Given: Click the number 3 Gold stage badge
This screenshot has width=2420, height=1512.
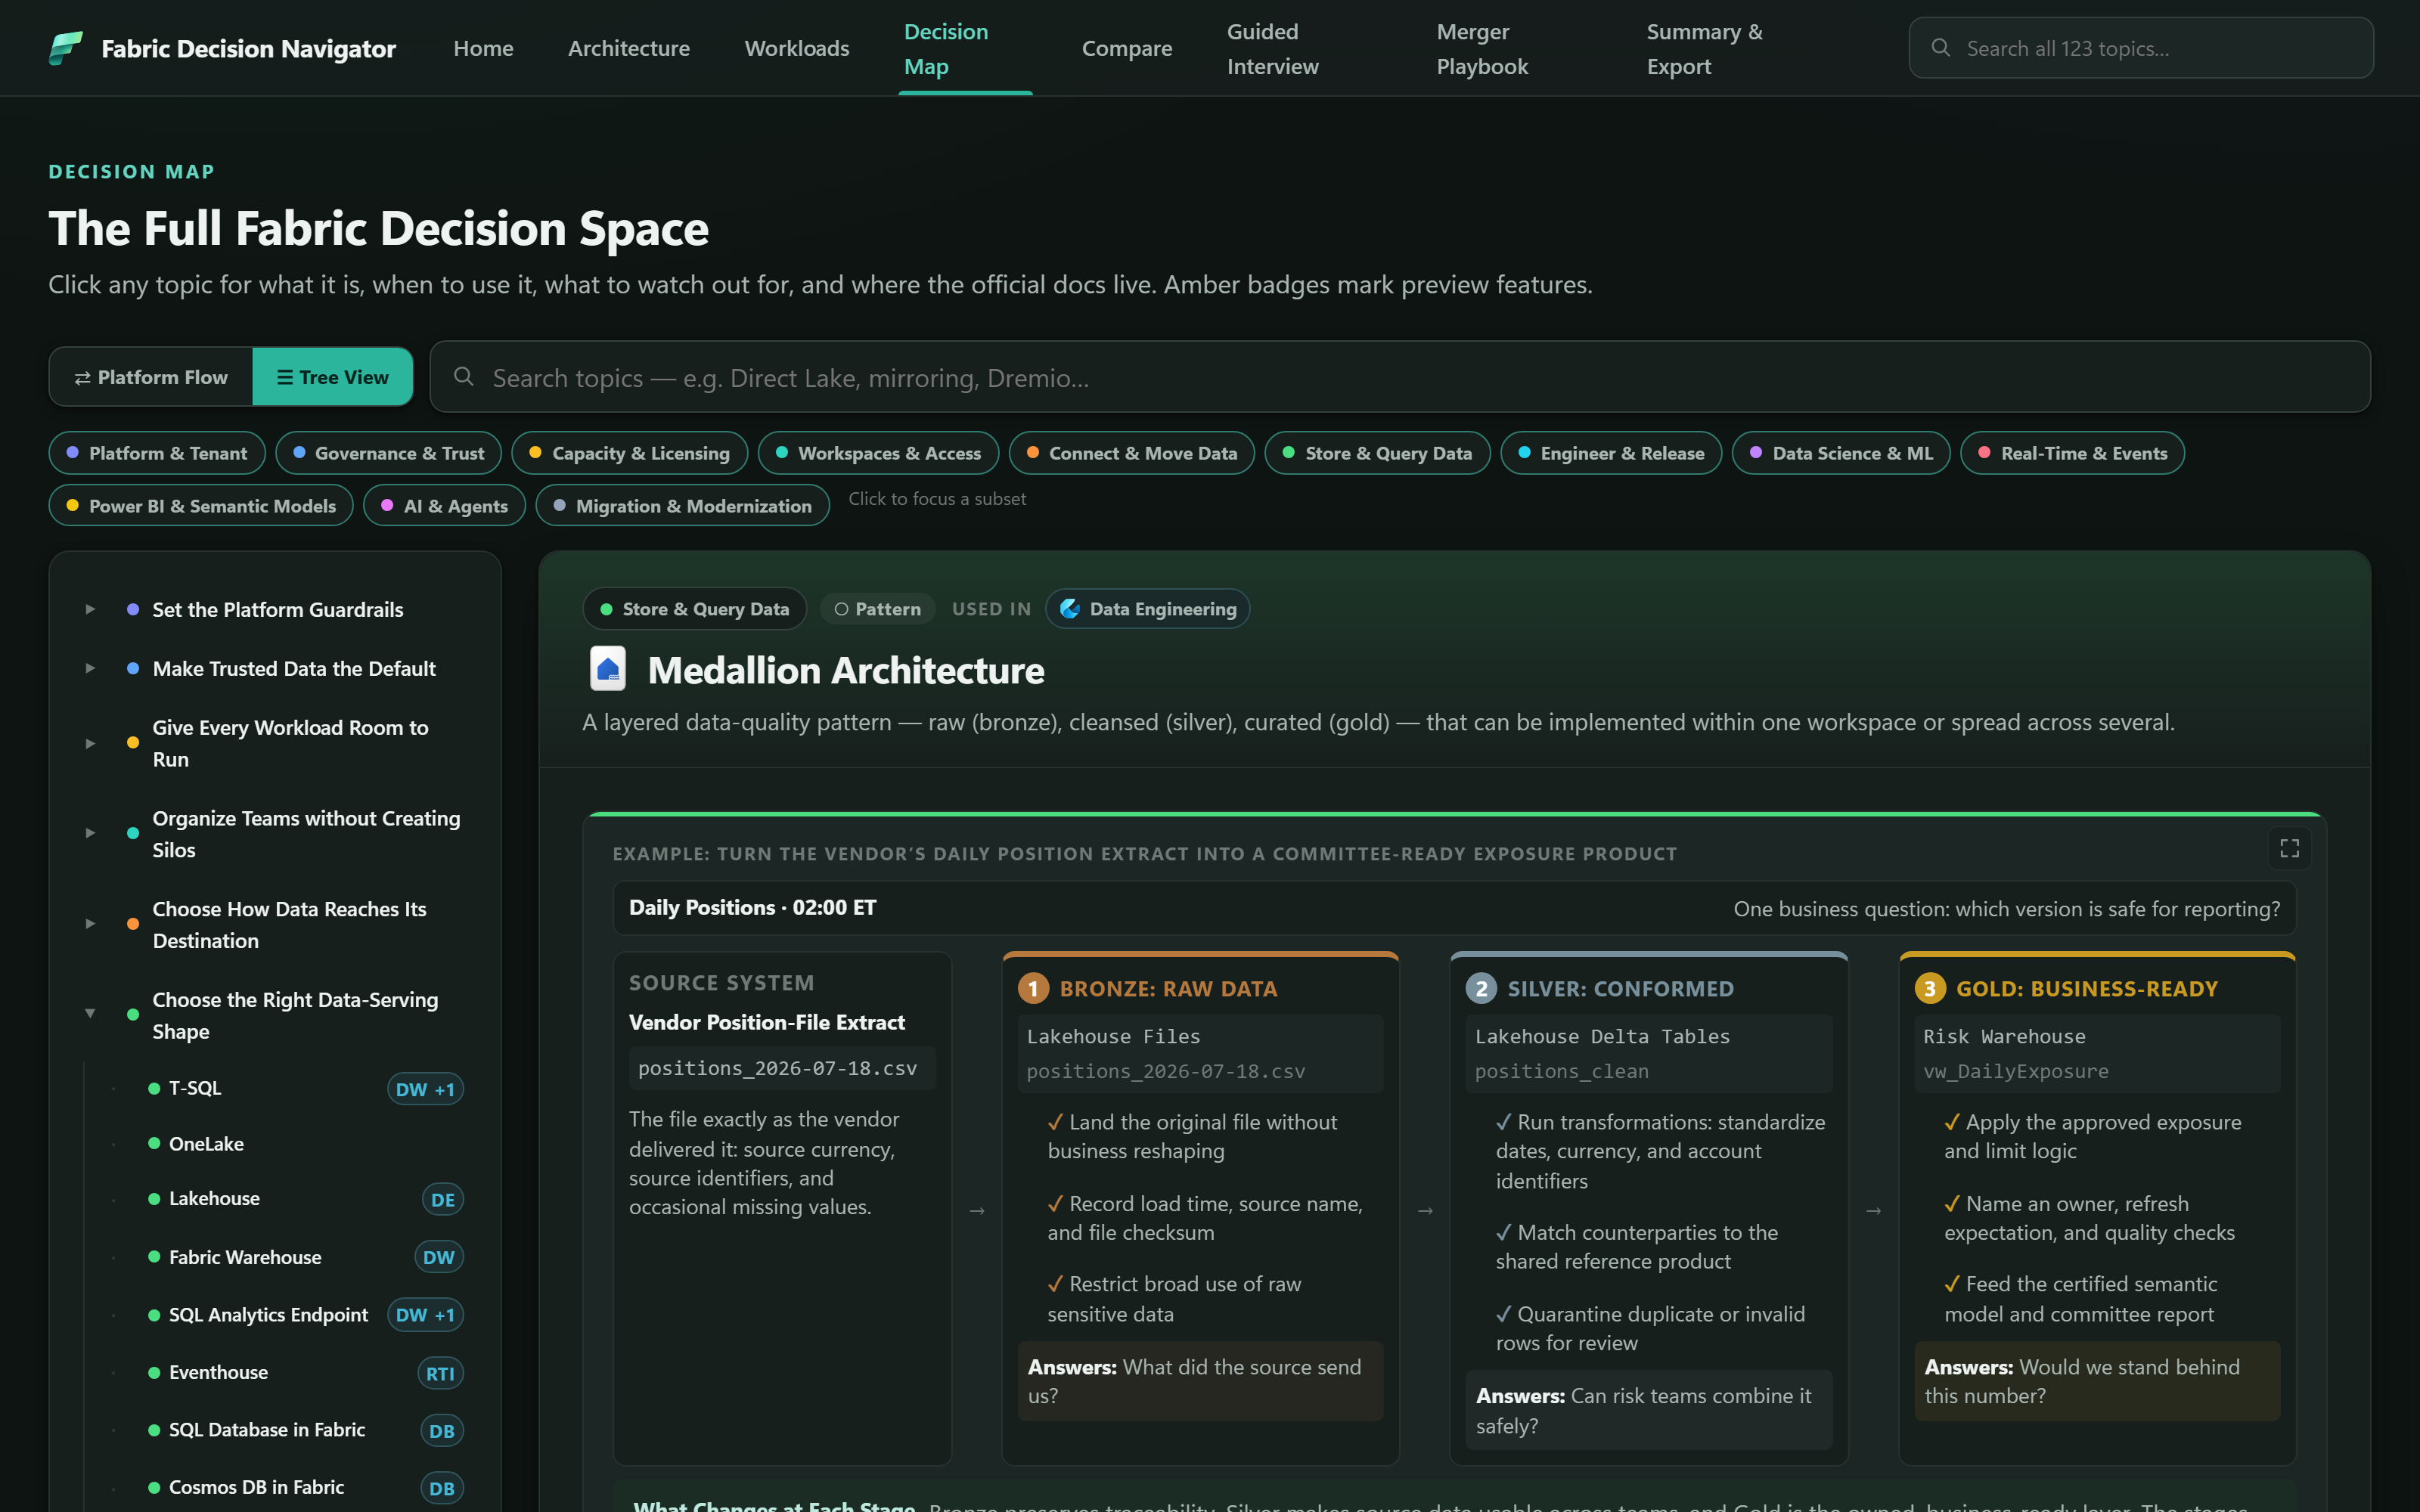Looking at the screenshot, I should point(1930,988).
